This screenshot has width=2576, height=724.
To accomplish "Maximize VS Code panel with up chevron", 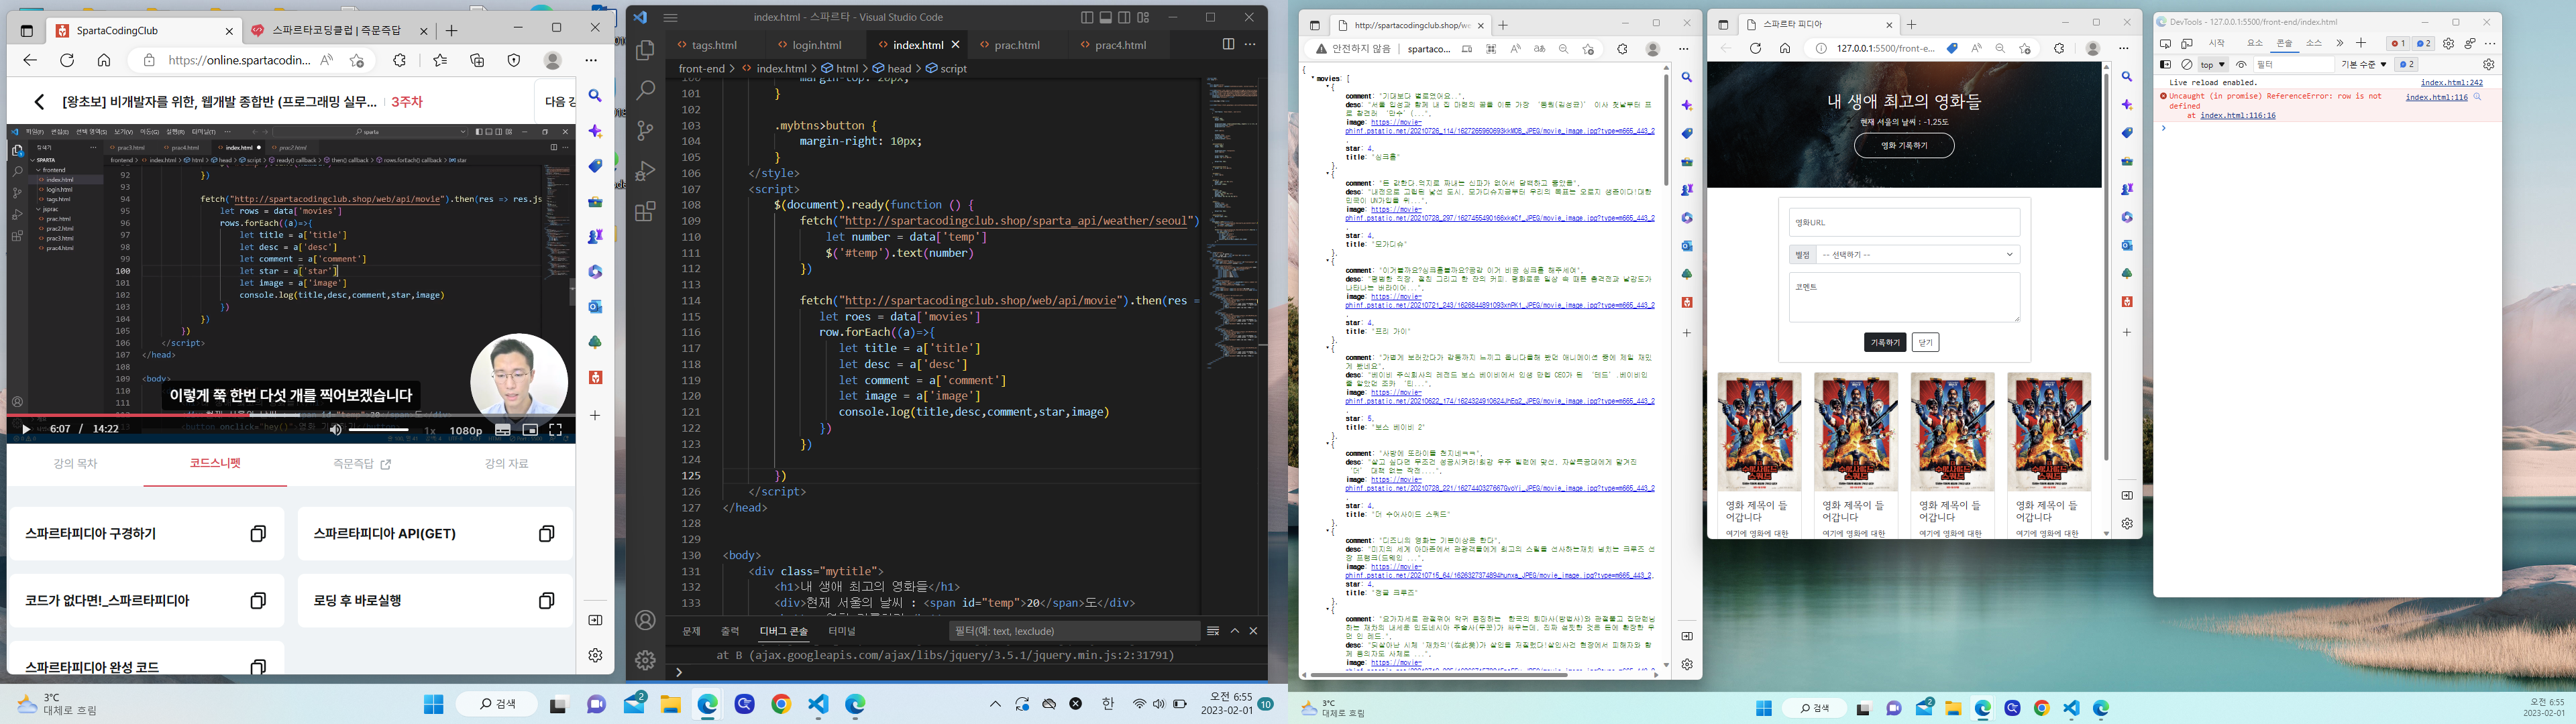I will pos(1234,631).
